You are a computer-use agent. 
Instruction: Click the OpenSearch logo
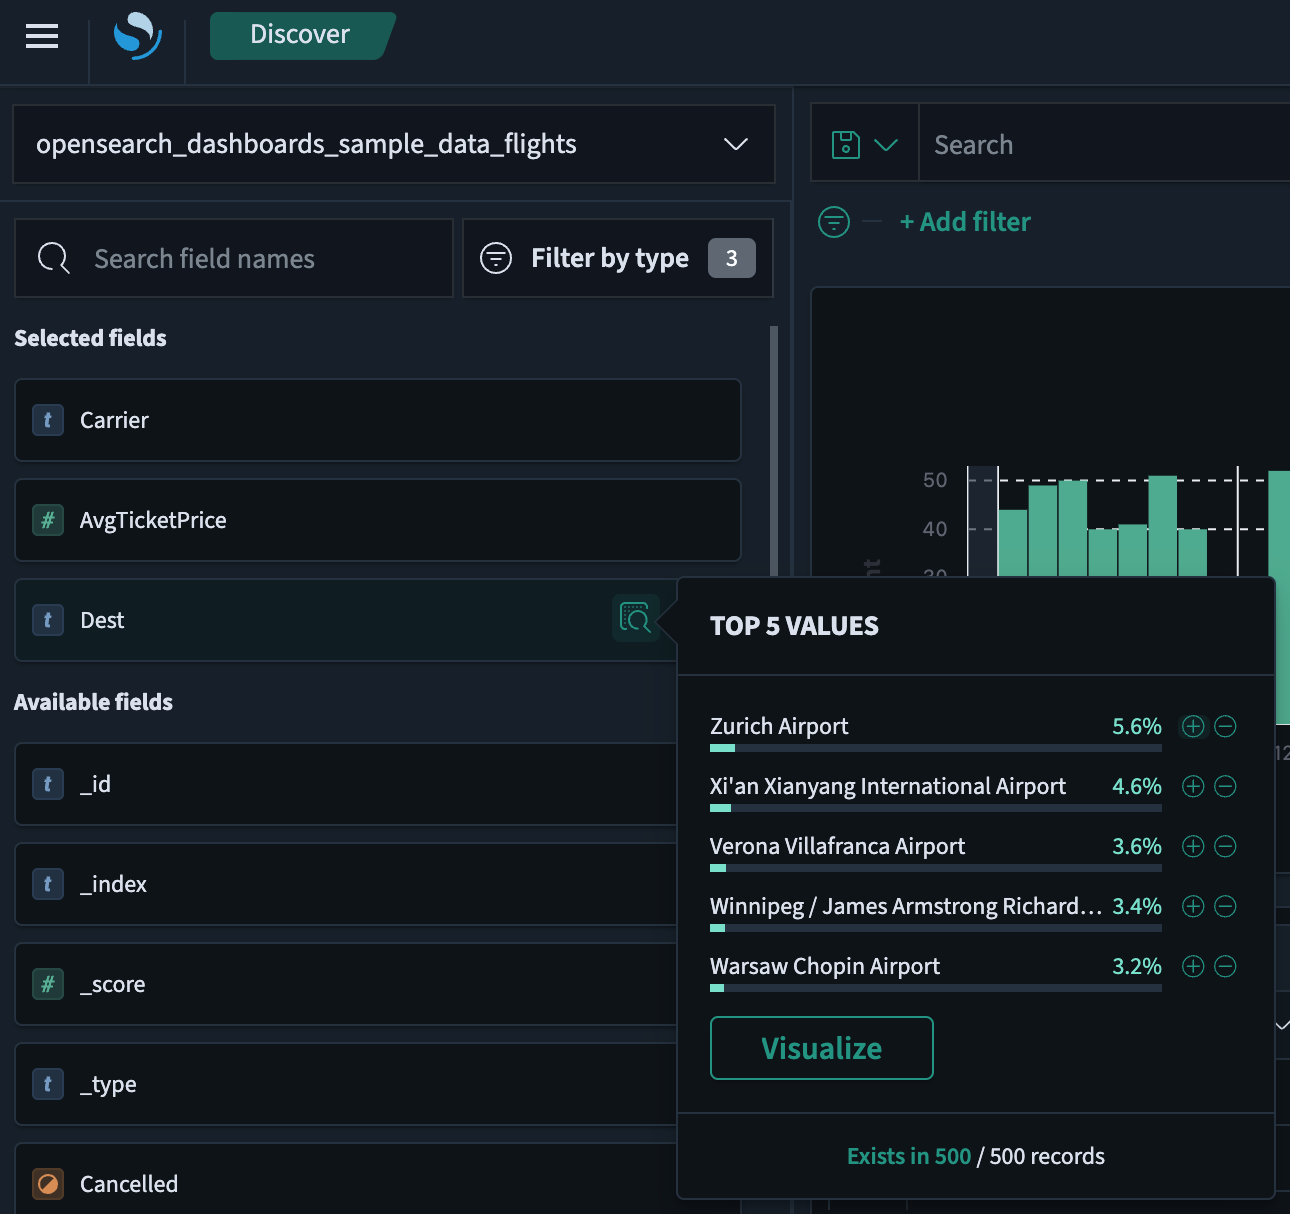pyautogui.click(x=137, y=36)
